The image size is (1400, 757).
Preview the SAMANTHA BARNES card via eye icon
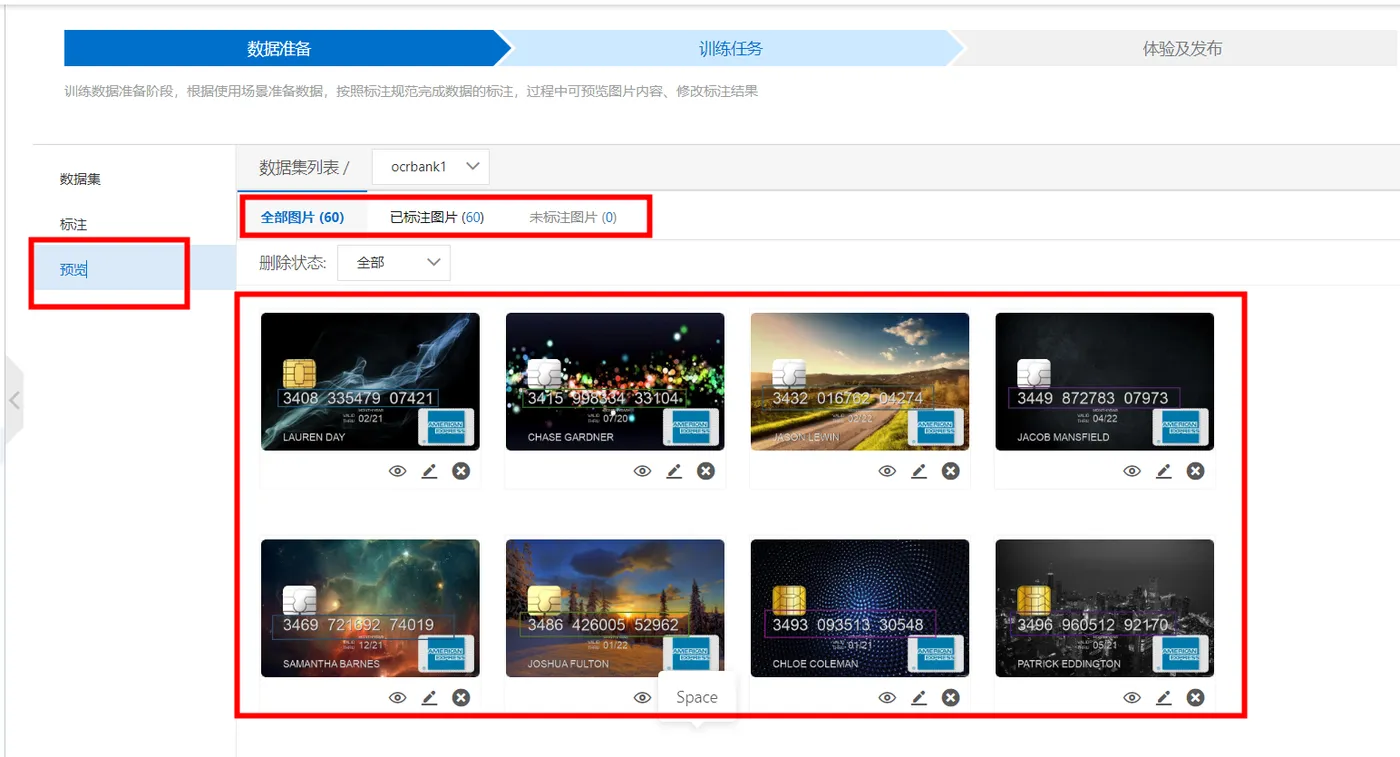[x=398, y=698]
